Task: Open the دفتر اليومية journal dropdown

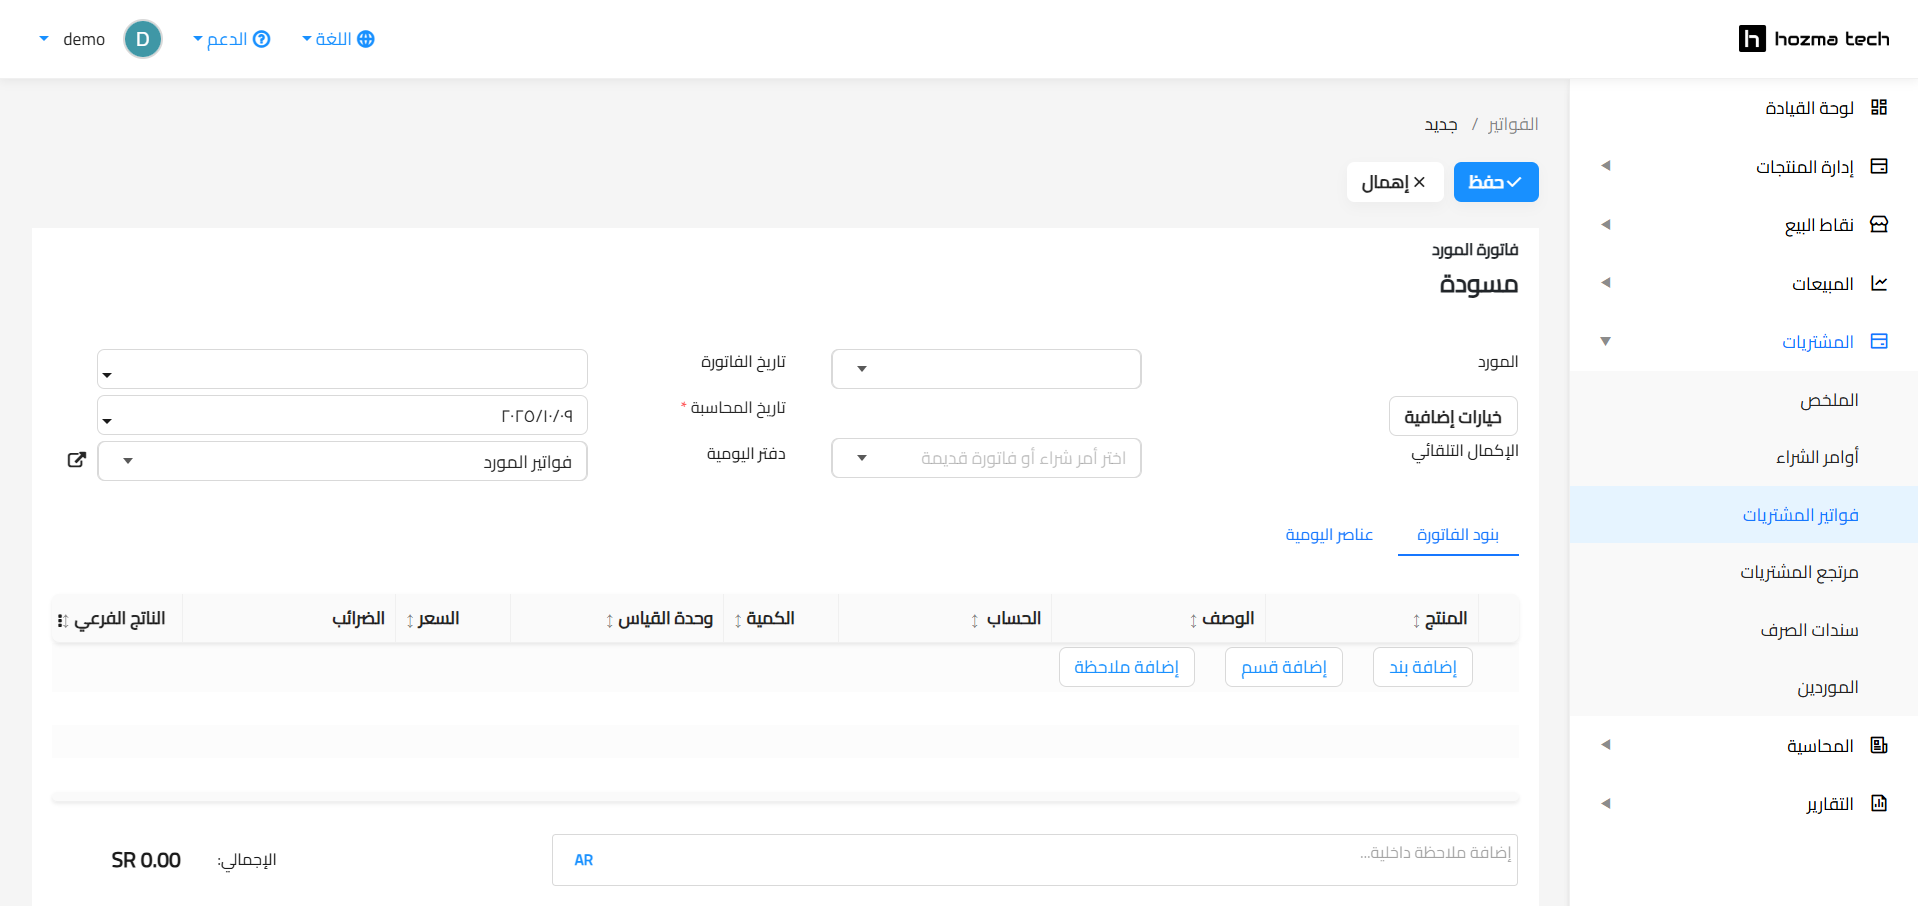Action: [342, 461]
